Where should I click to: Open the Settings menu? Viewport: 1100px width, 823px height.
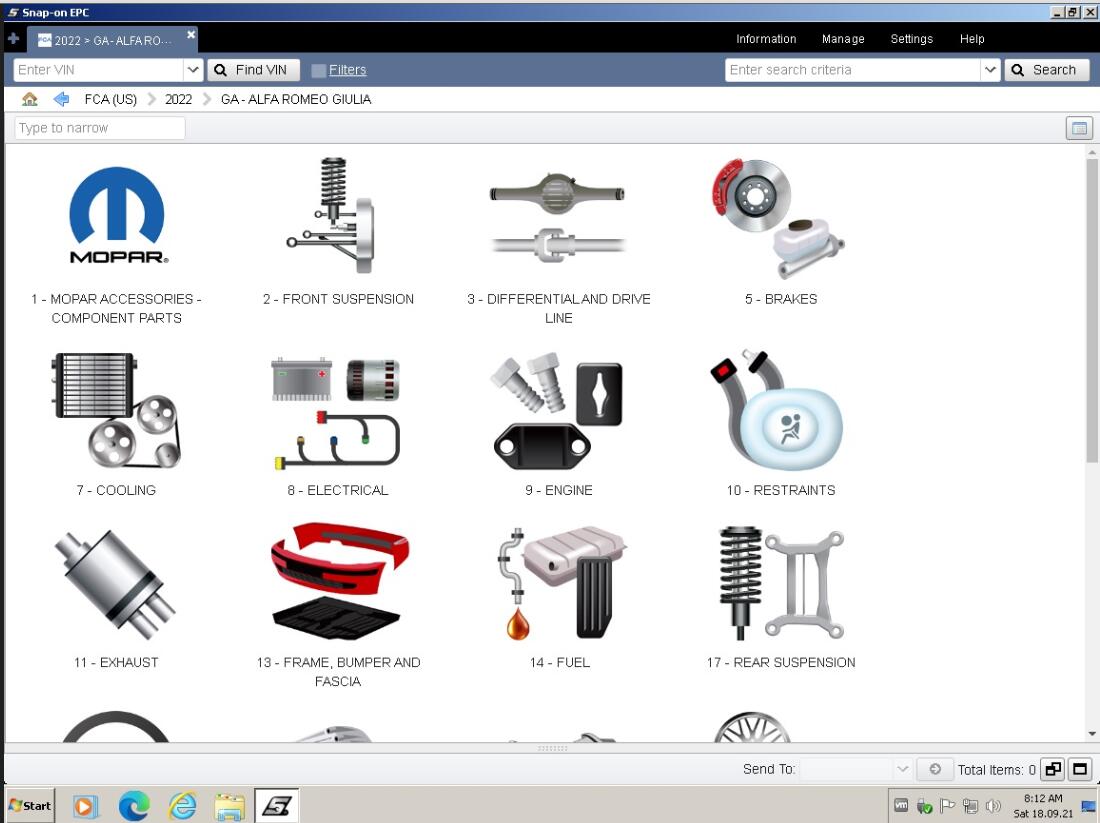click(911, 39)
